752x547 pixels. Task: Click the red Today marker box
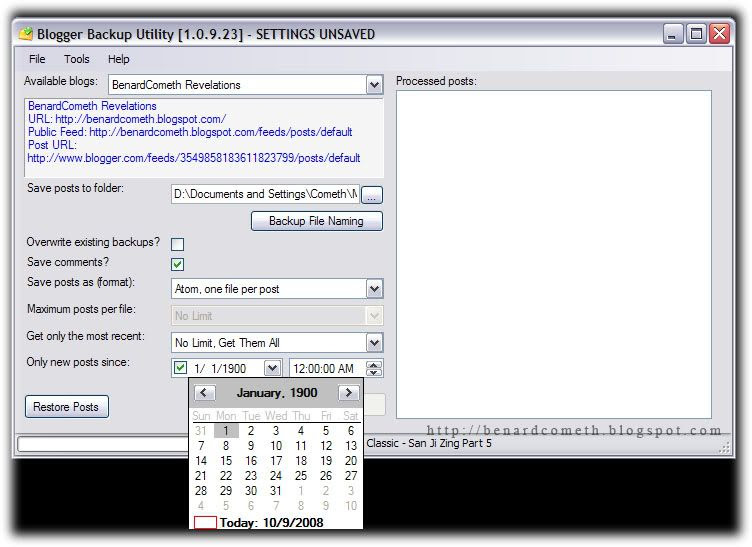[x=205, y=522]
